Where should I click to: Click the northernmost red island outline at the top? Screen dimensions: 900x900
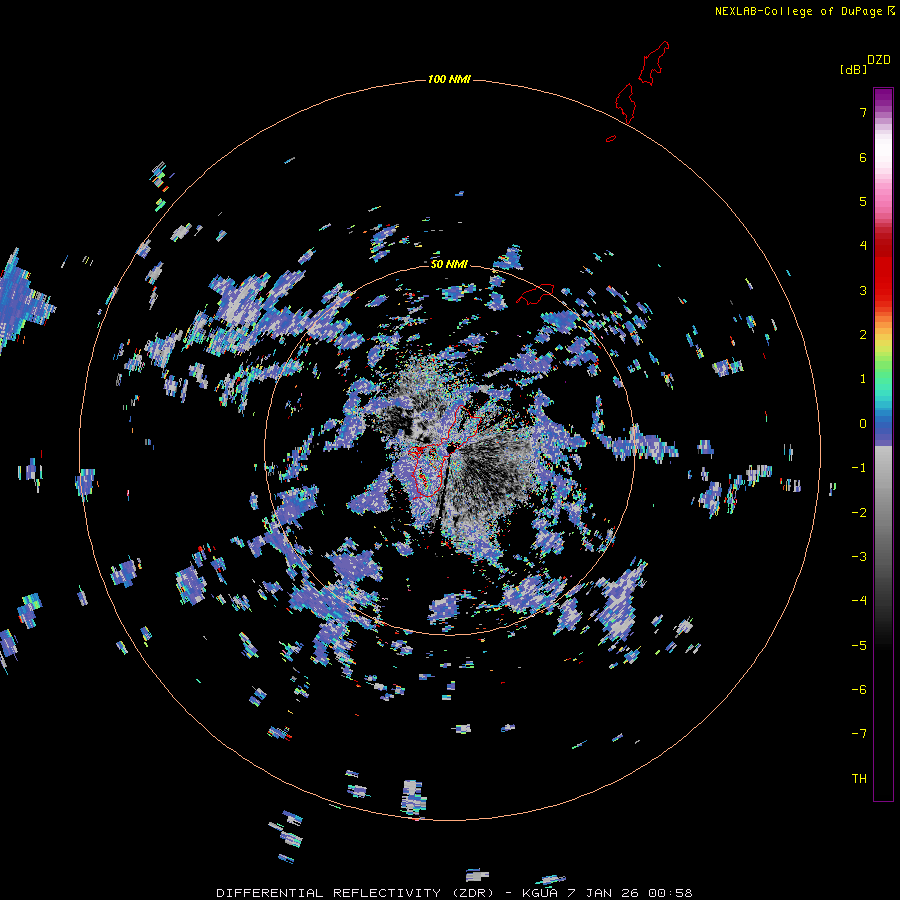pyautogui.click(x=654, y=63)
